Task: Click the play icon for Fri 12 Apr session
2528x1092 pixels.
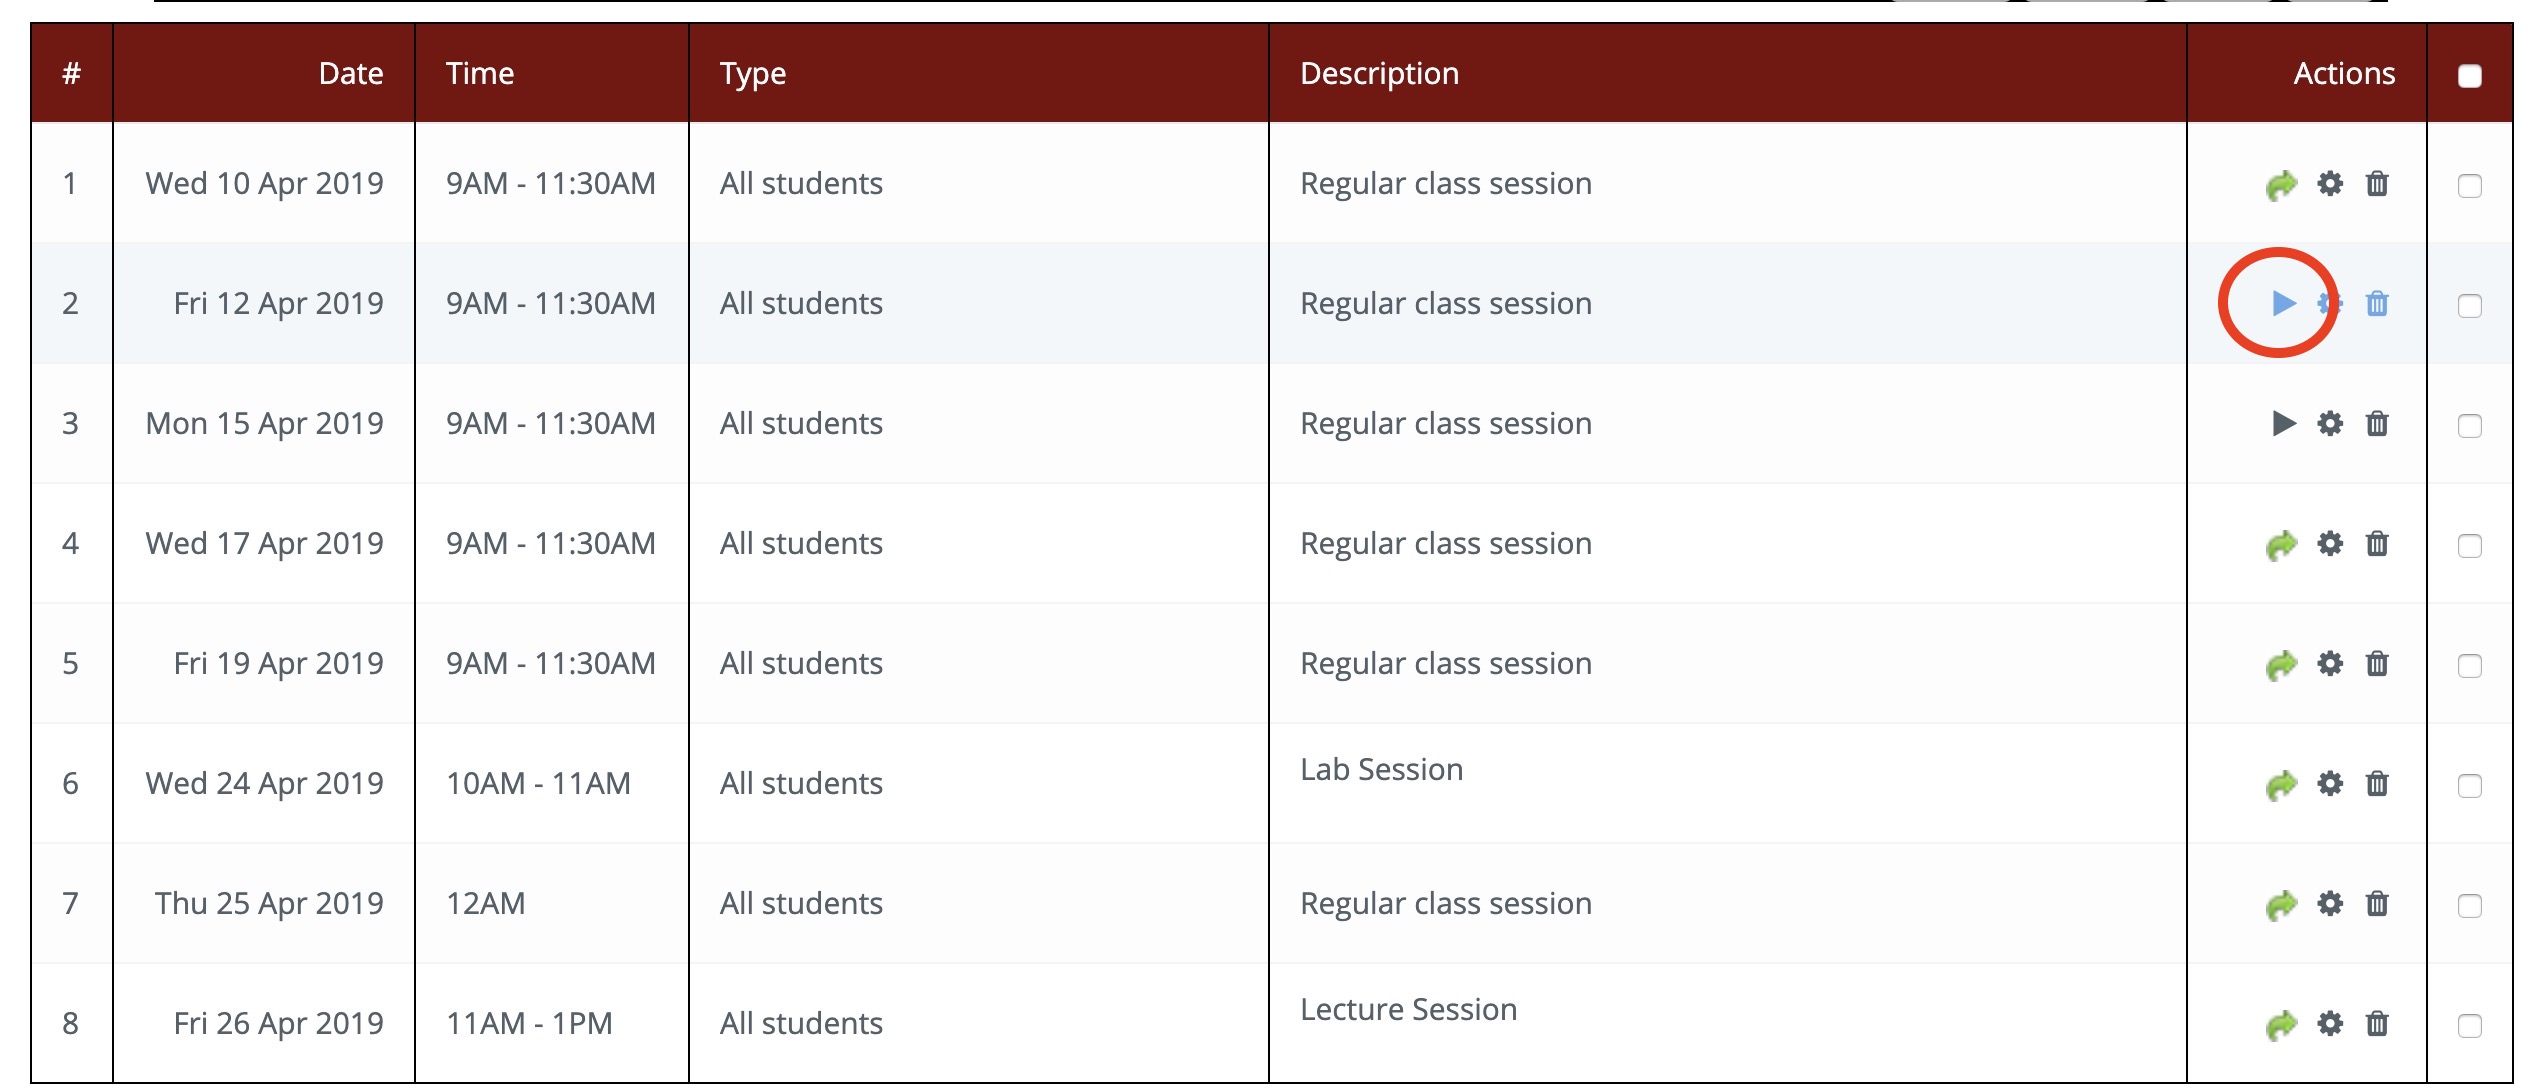Action: pyautogui.click(x=2283, y=303)
